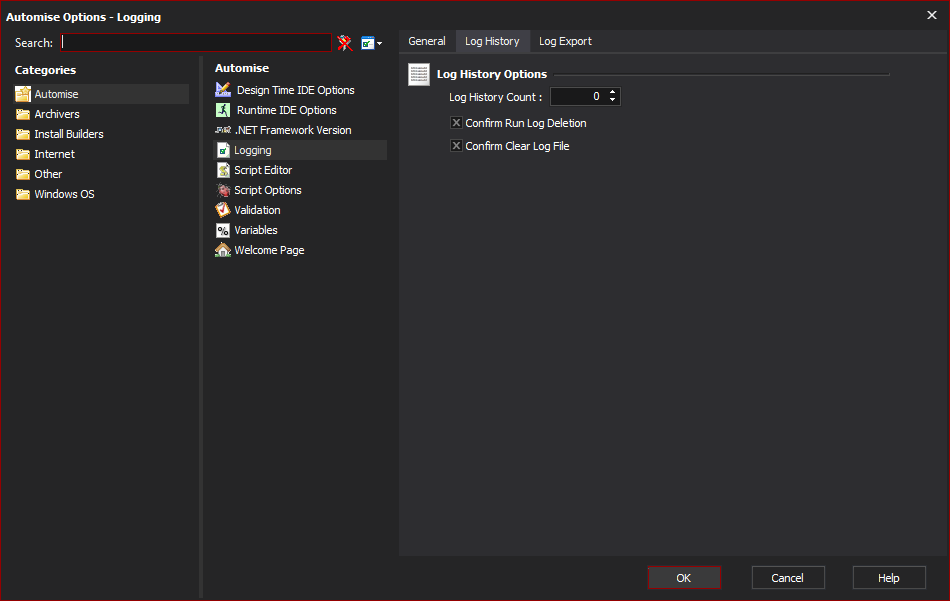Open the Script Editor options
950x601 pixels.
(263, 170)
